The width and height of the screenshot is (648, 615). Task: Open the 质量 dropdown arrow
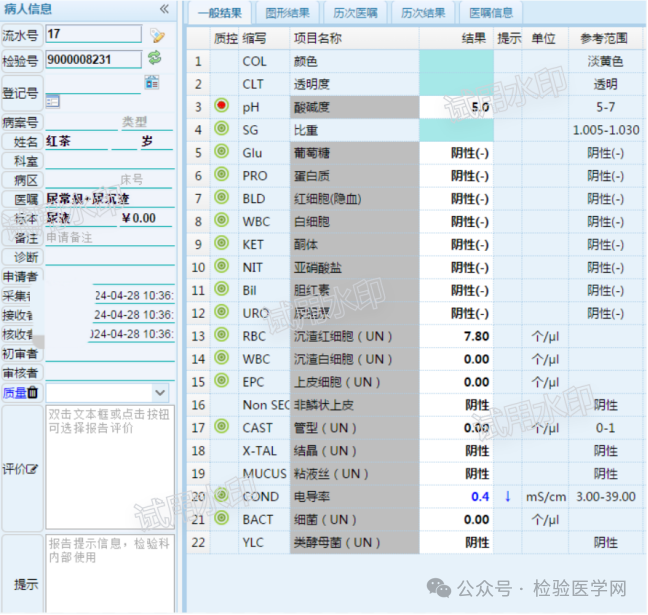coord(160,392)
